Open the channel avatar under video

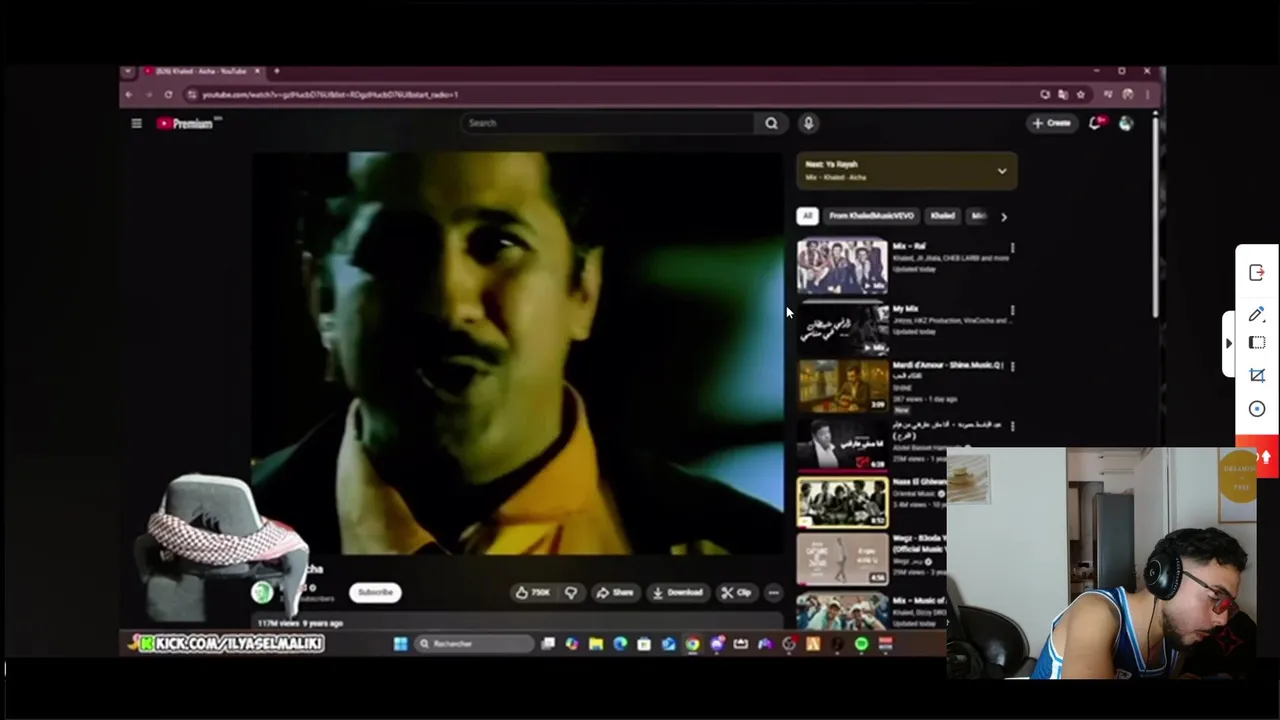(263, 592)
